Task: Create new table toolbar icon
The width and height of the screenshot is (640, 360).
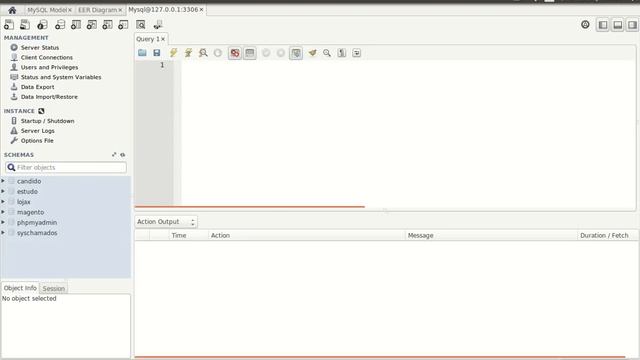Action: pyautogui.click(x=76, y=25)
